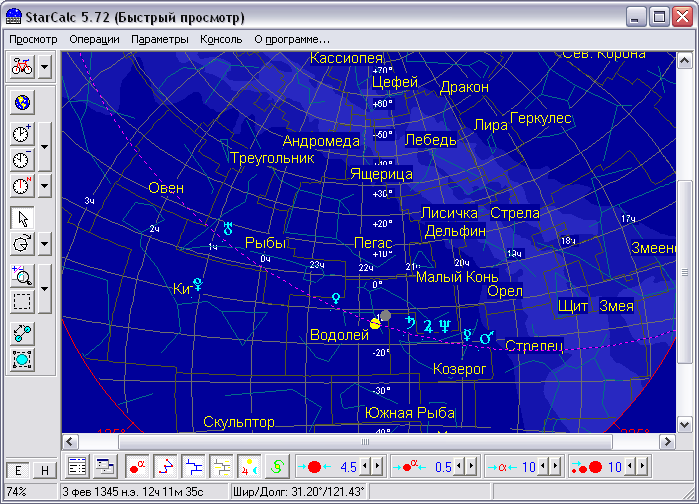699x504 pixels.
Task: Toggle planets display button in bottom toolbar
Action: 249,466
